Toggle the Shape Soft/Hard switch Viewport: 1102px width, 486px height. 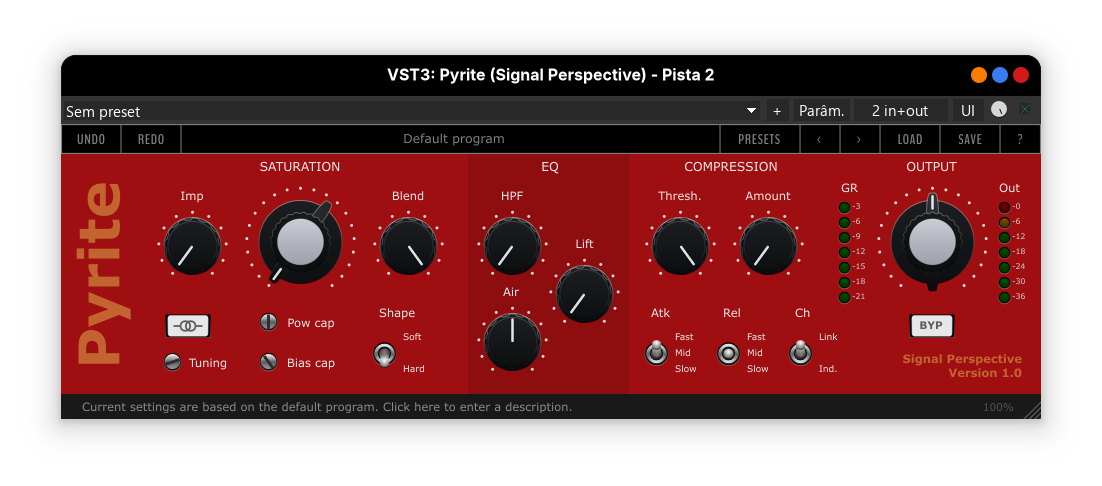pyautogui.click(x=383, y=353)
